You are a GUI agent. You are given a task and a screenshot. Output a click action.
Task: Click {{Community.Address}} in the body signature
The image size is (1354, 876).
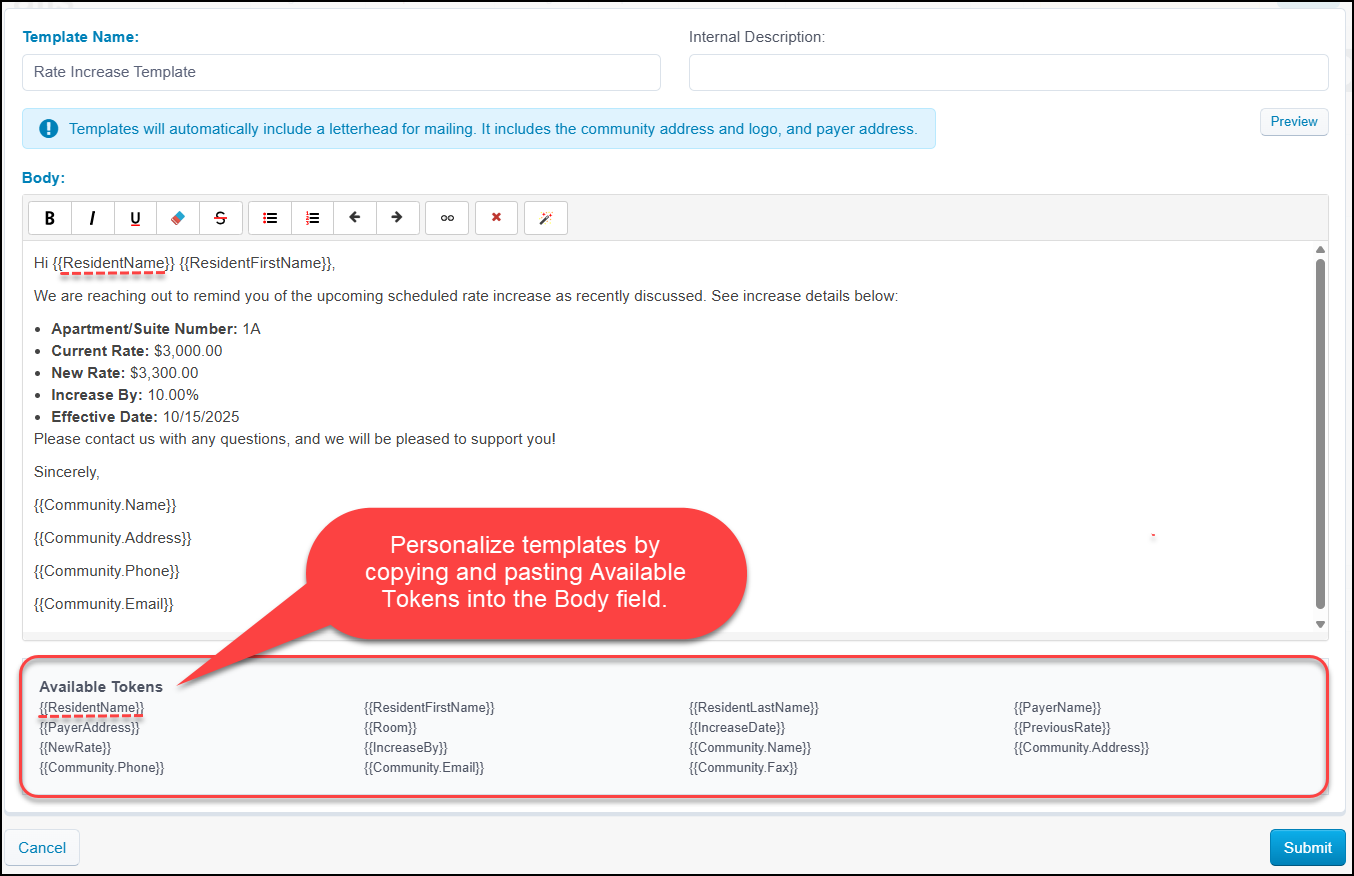[x=112, y=538]
